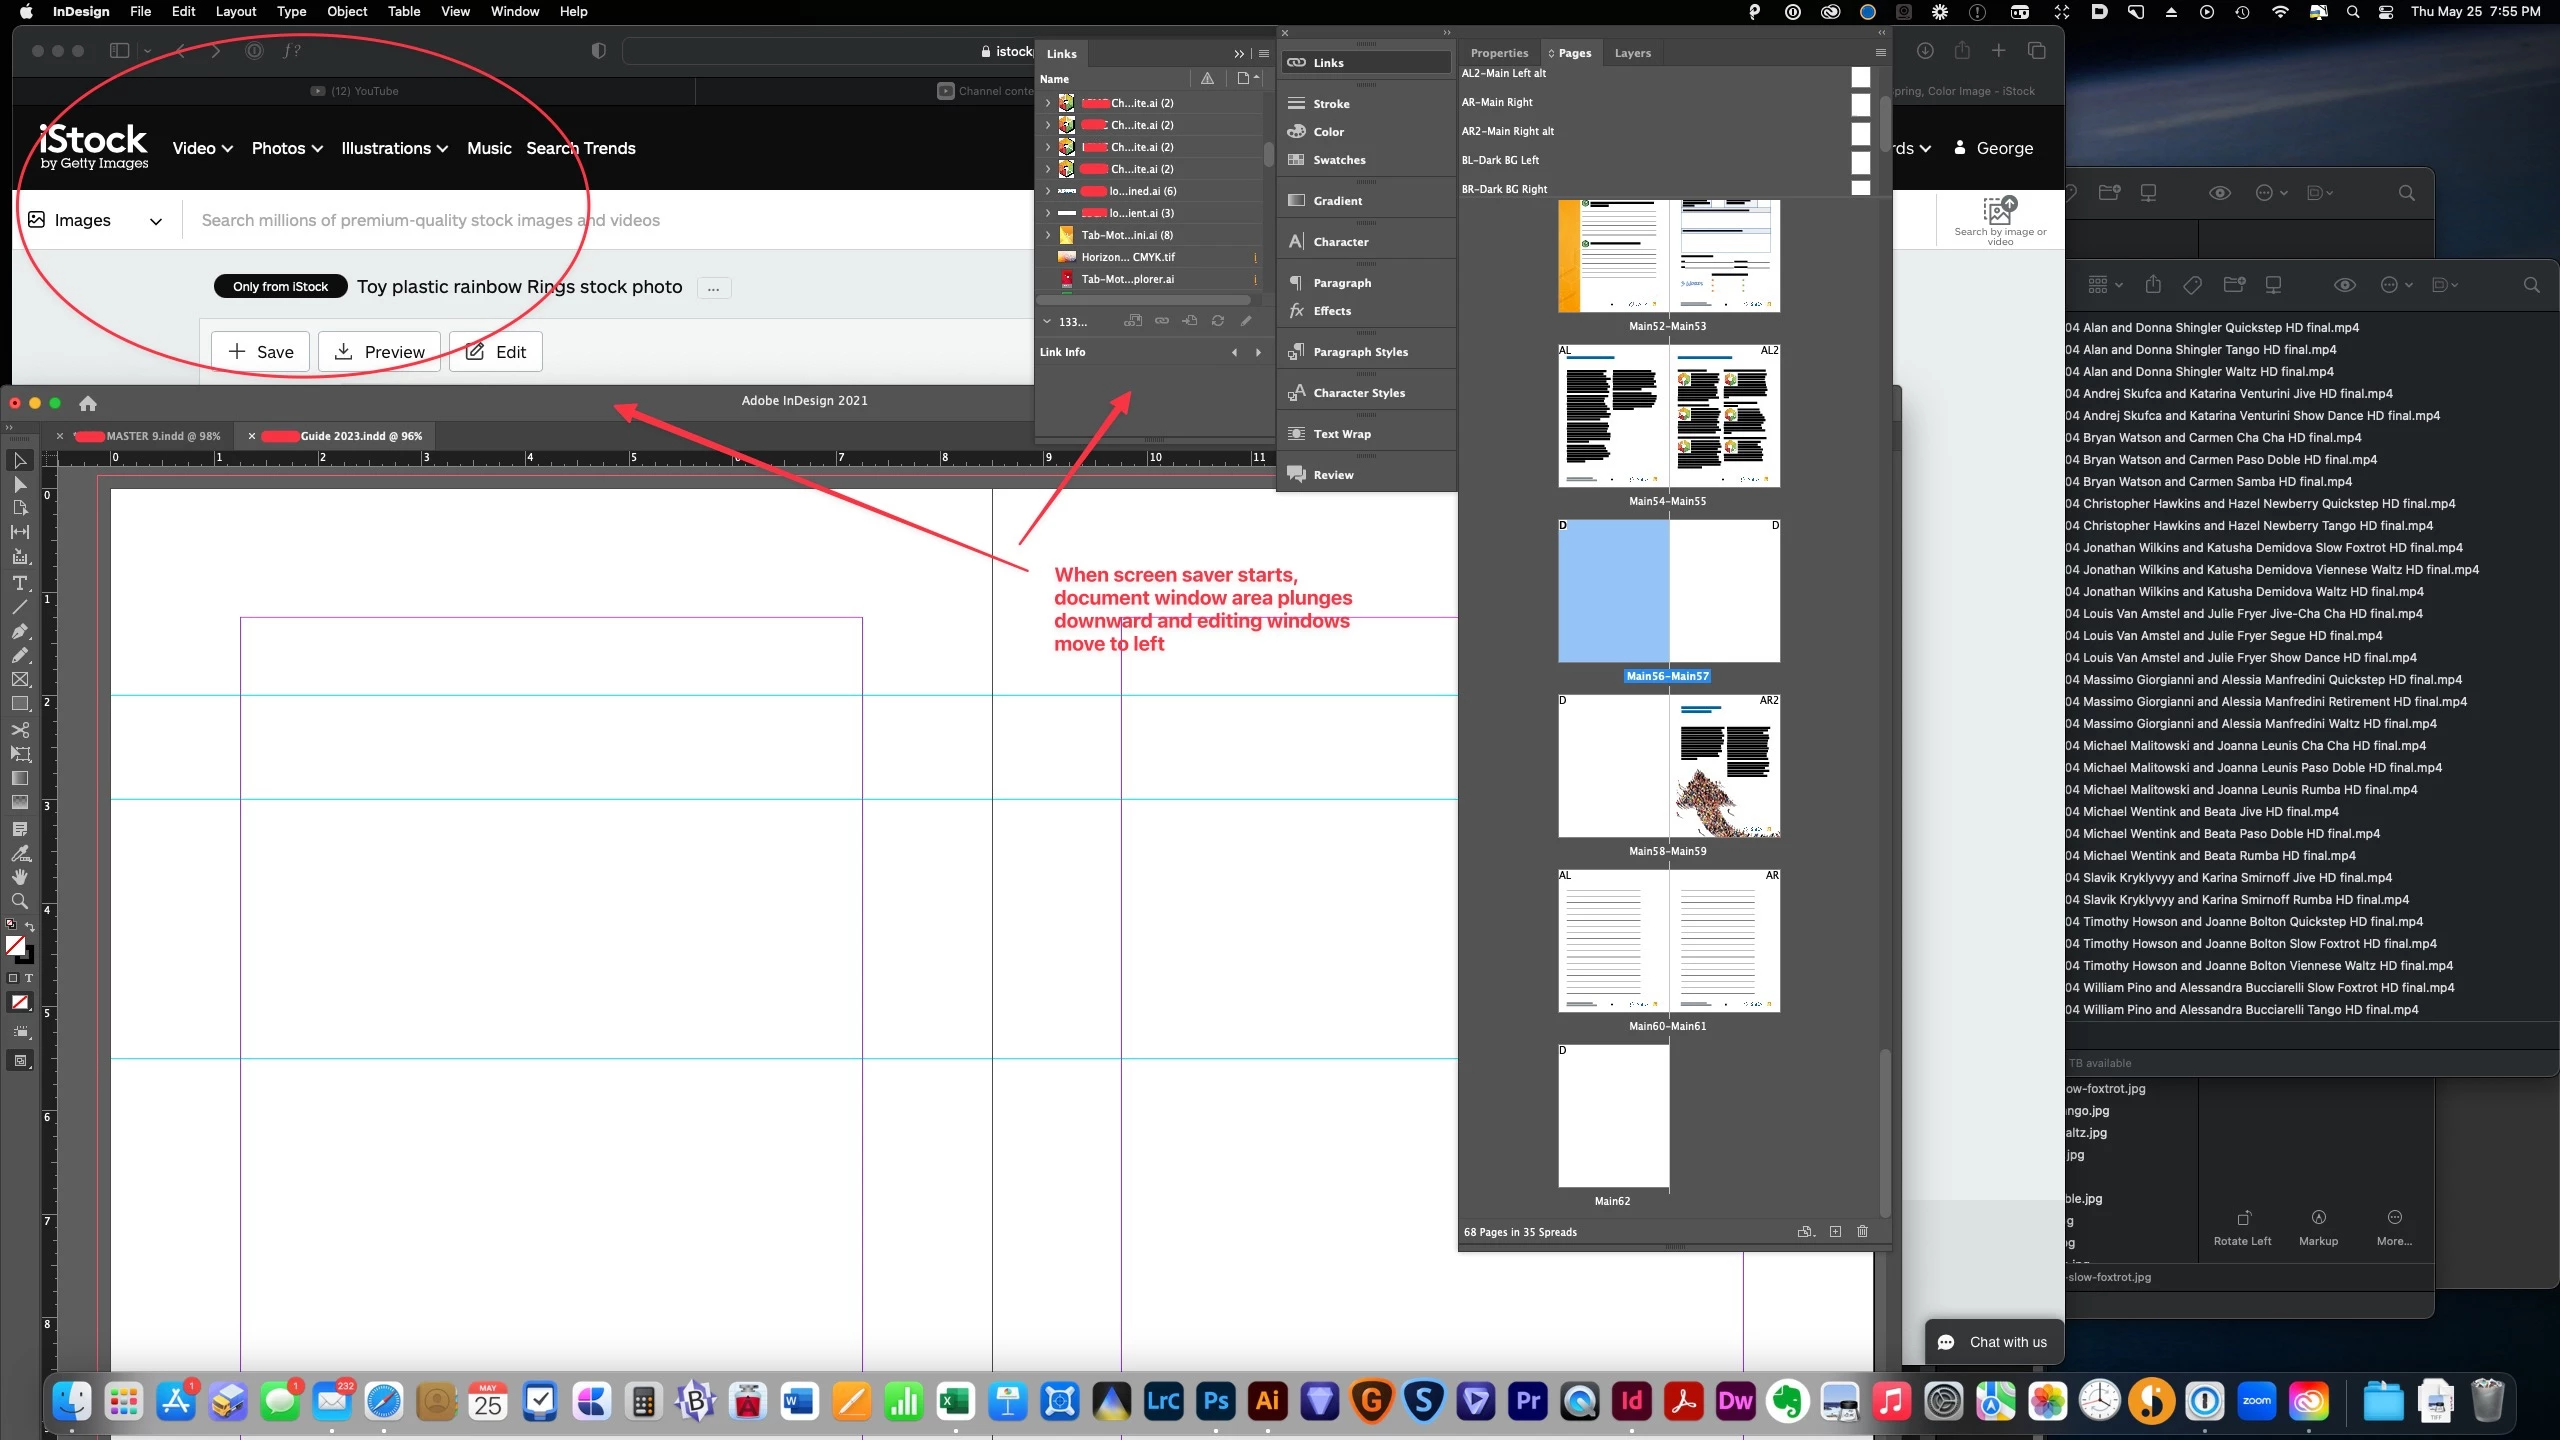
Task: Toggle formatting affects text button
Action: tap(28, 978)
